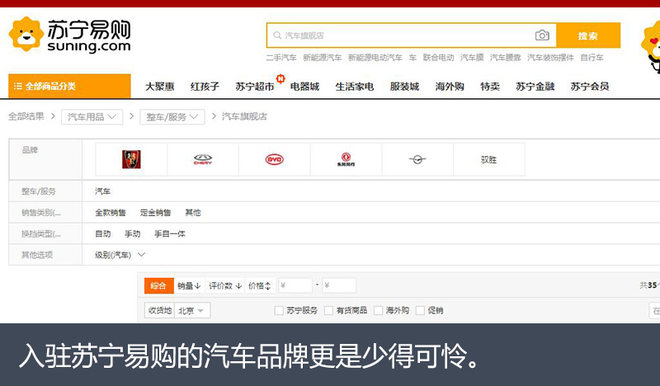Image resolution: width=660 pixels, height=386 pixels.
Task: Click 联合电动 hot search link
Action: (x=439, y=58)
